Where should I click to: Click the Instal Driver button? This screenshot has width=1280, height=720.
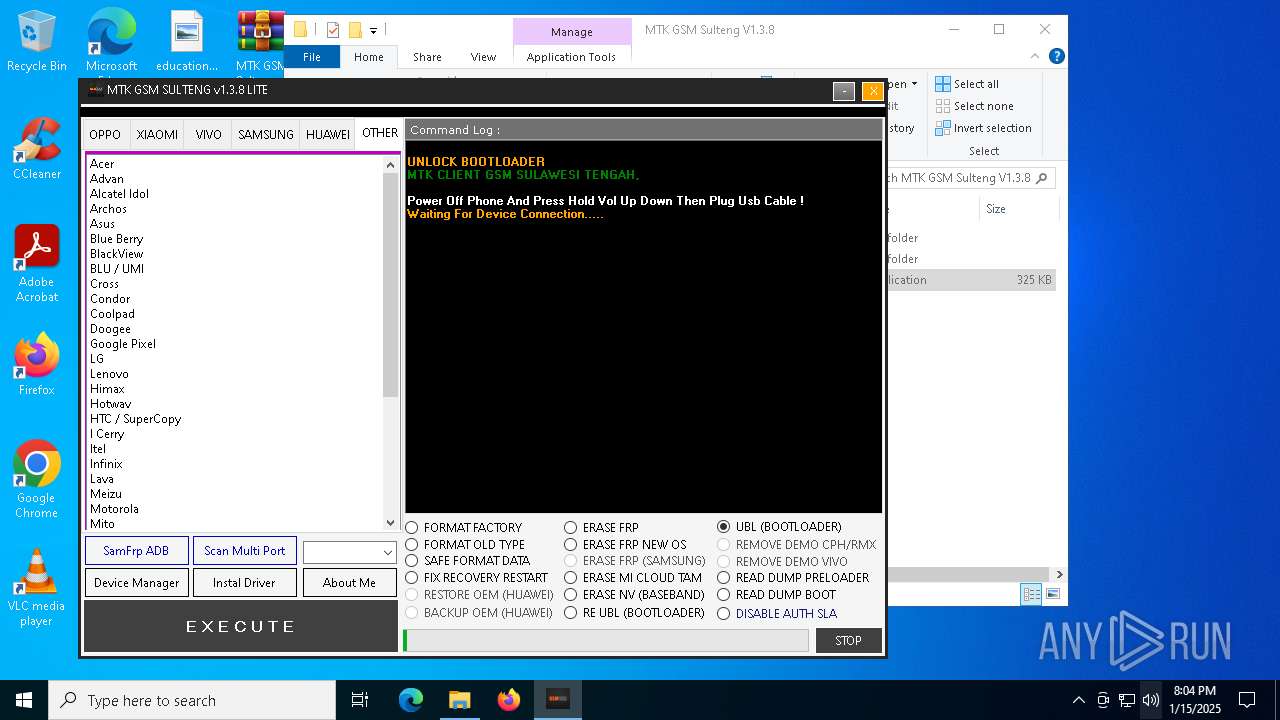tap(245, 583)
